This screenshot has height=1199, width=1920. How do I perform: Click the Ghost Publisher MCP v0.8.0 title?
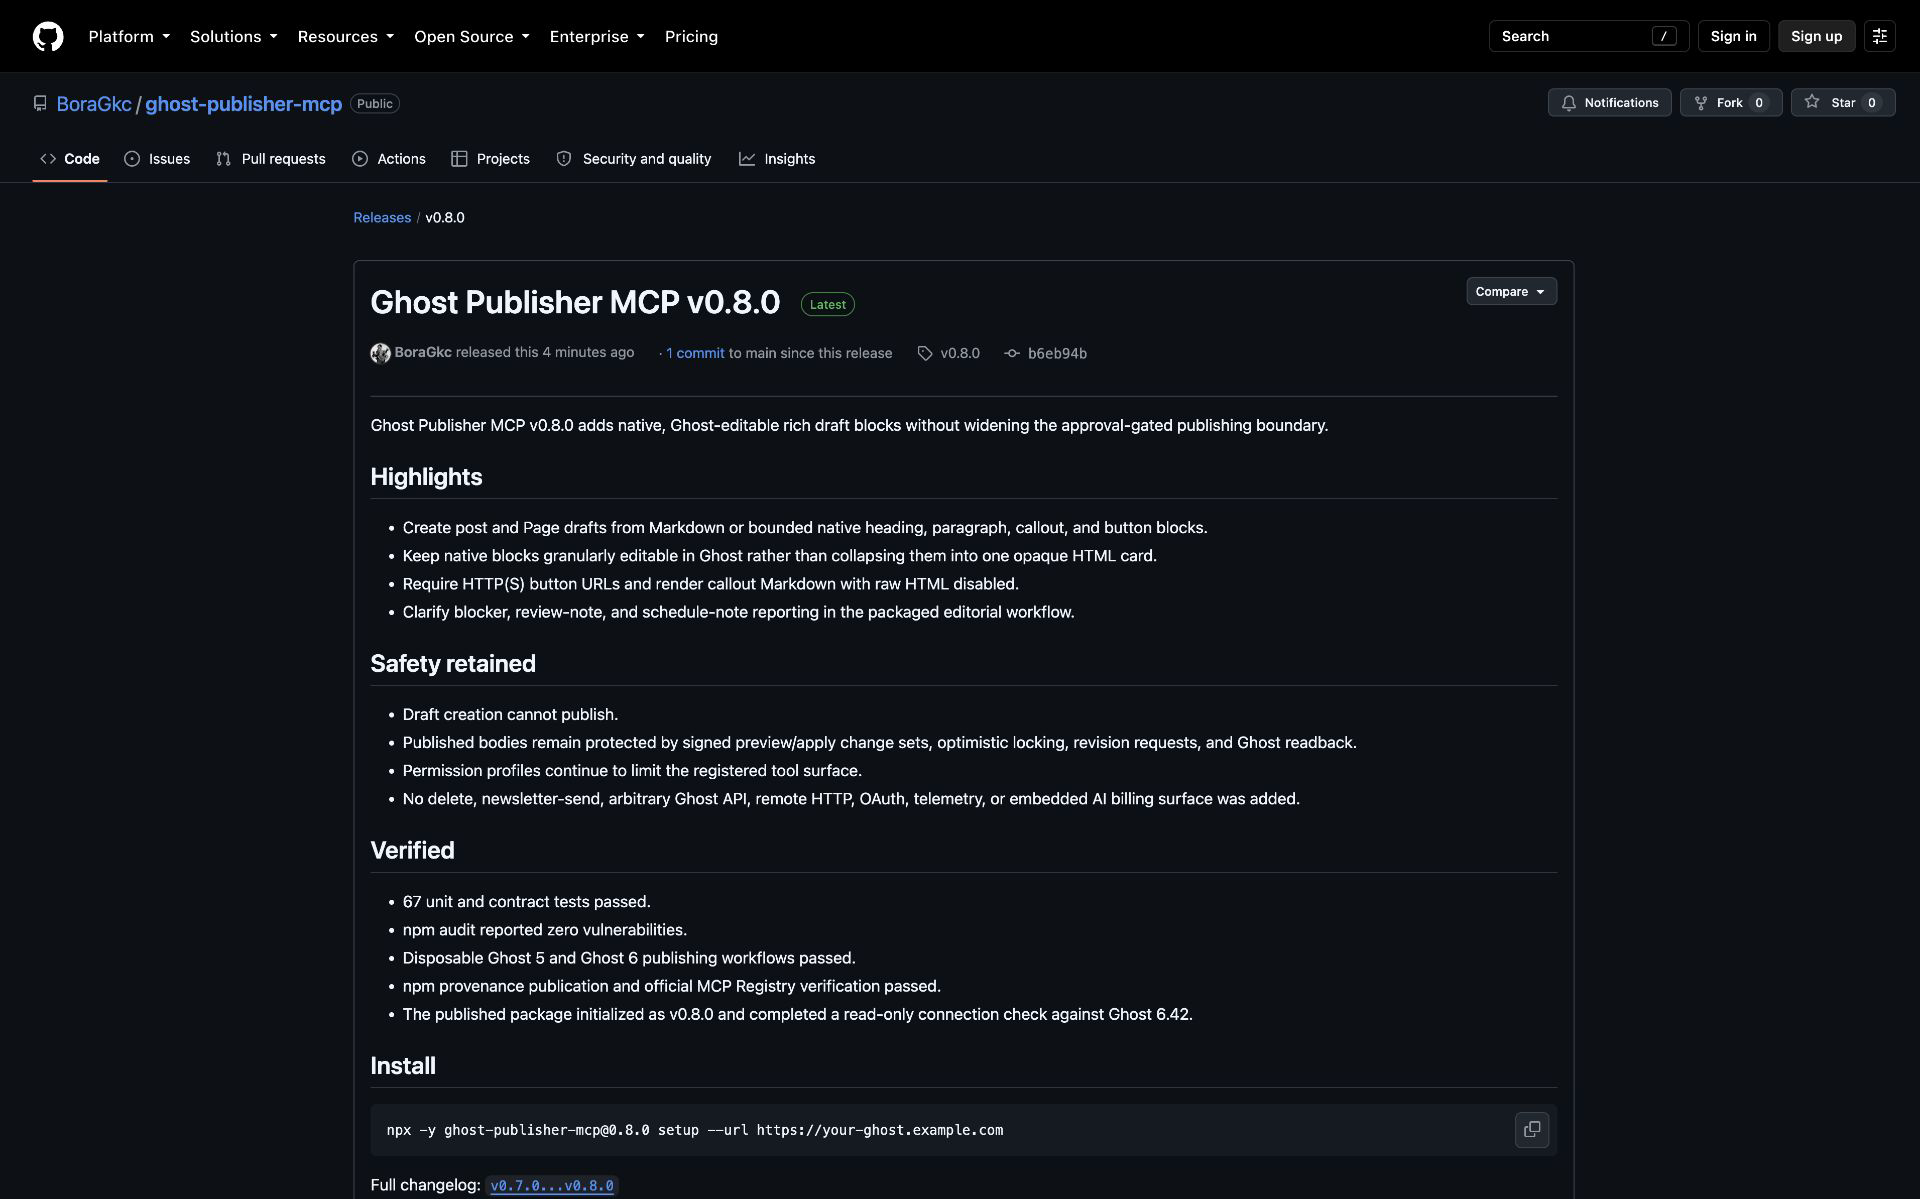pyautogui.click(x=575, y=302)
